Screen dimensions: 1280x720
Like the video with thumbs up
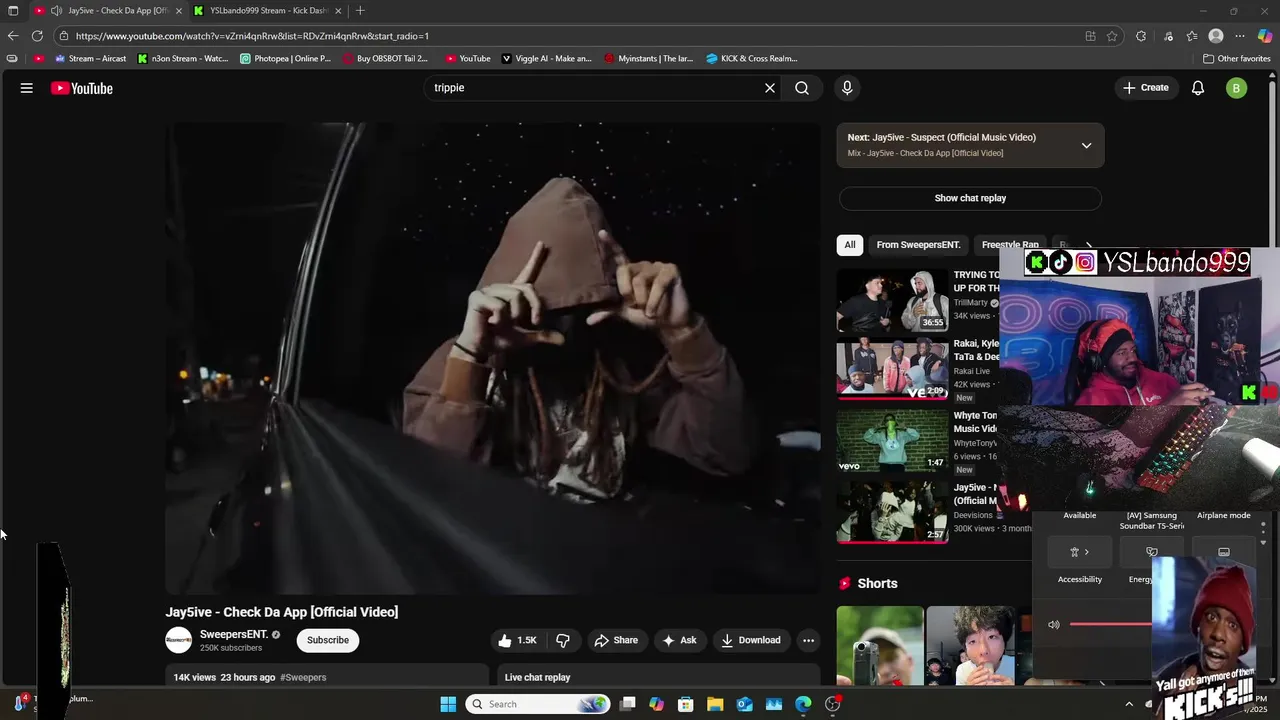519,640
